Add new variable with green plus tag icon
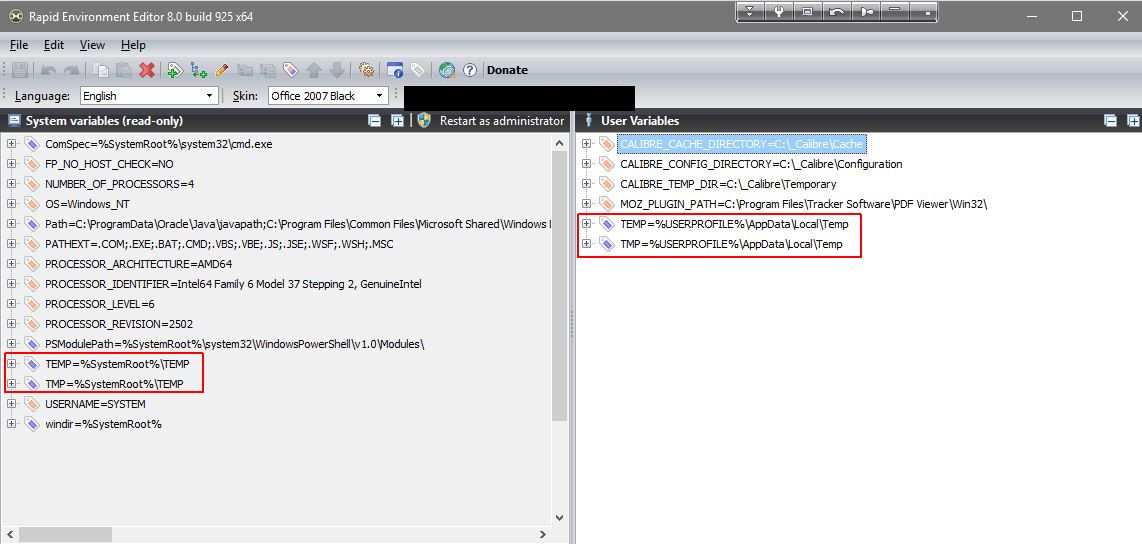This screenshot has width=1142, height=544. point(175,70)
